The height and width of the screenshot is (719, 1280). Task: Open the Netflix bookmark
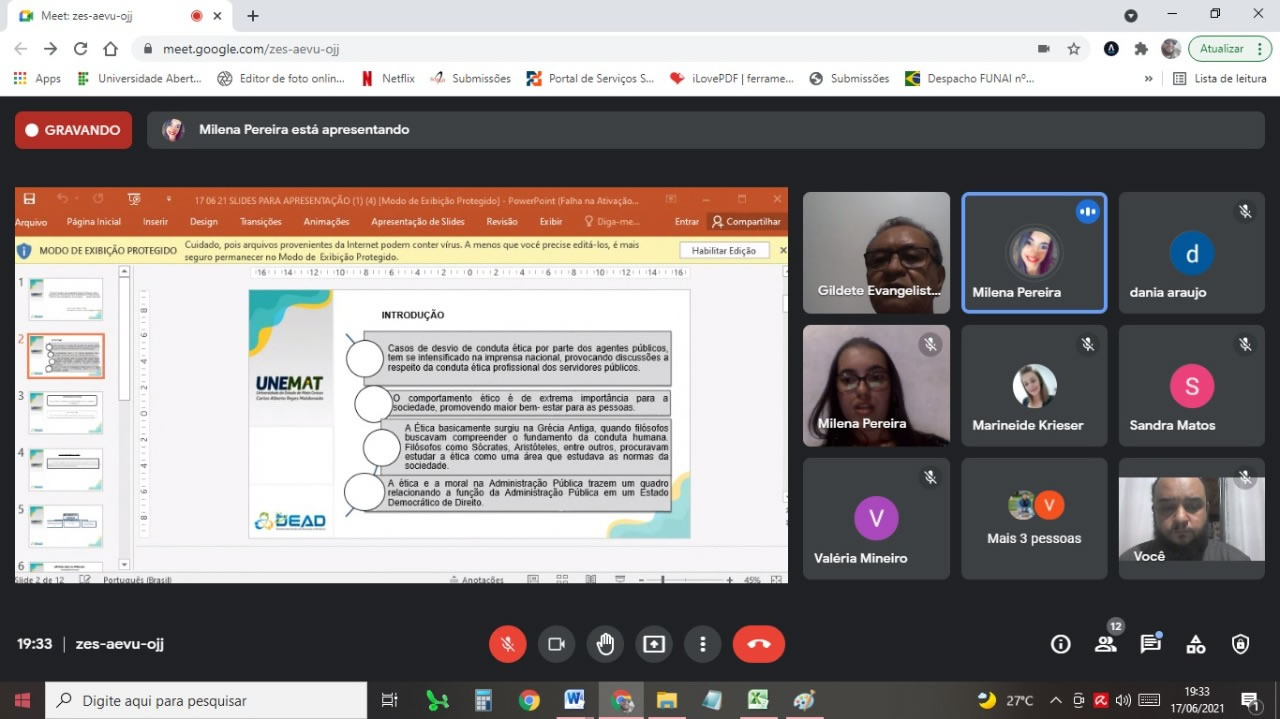click(x=388, y=78)
